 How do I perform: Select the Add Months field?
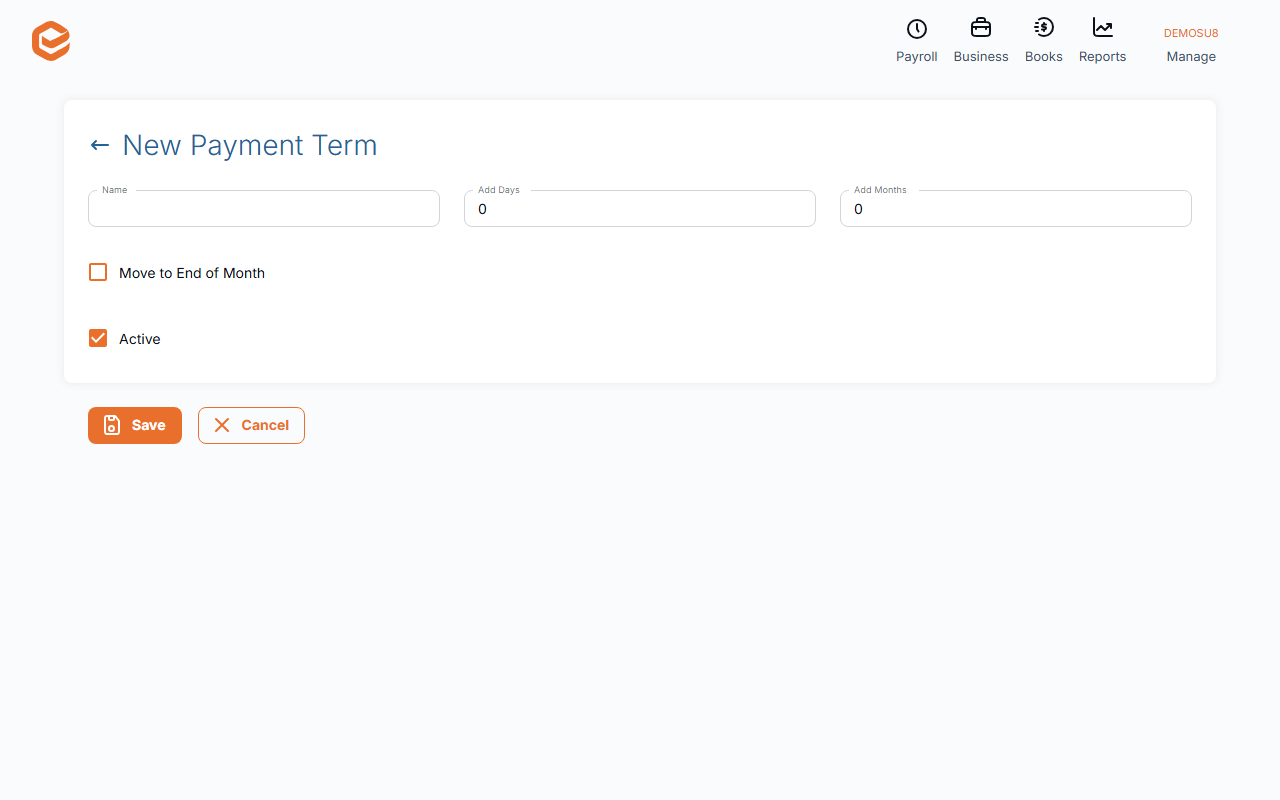[1016, 209]
